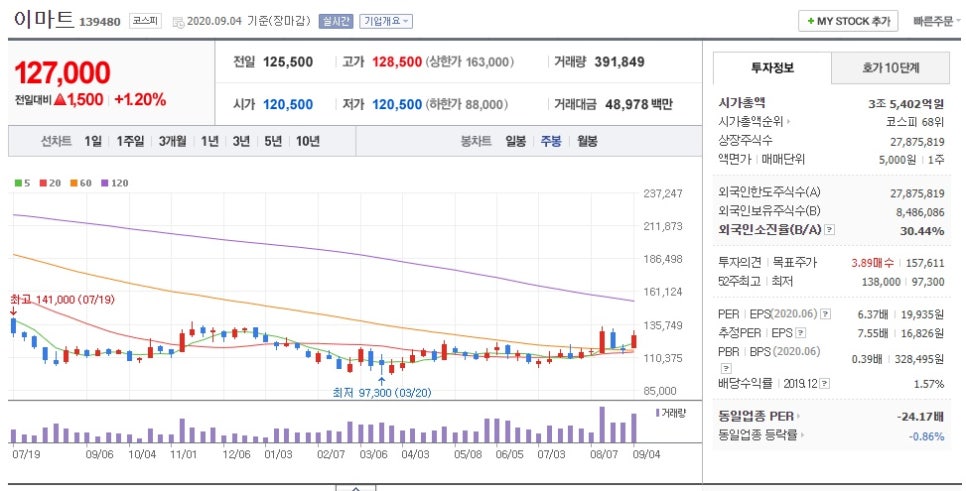Click the 거래대금 48,978 백만 value
The image size is (966, 491).
(639, 104)
